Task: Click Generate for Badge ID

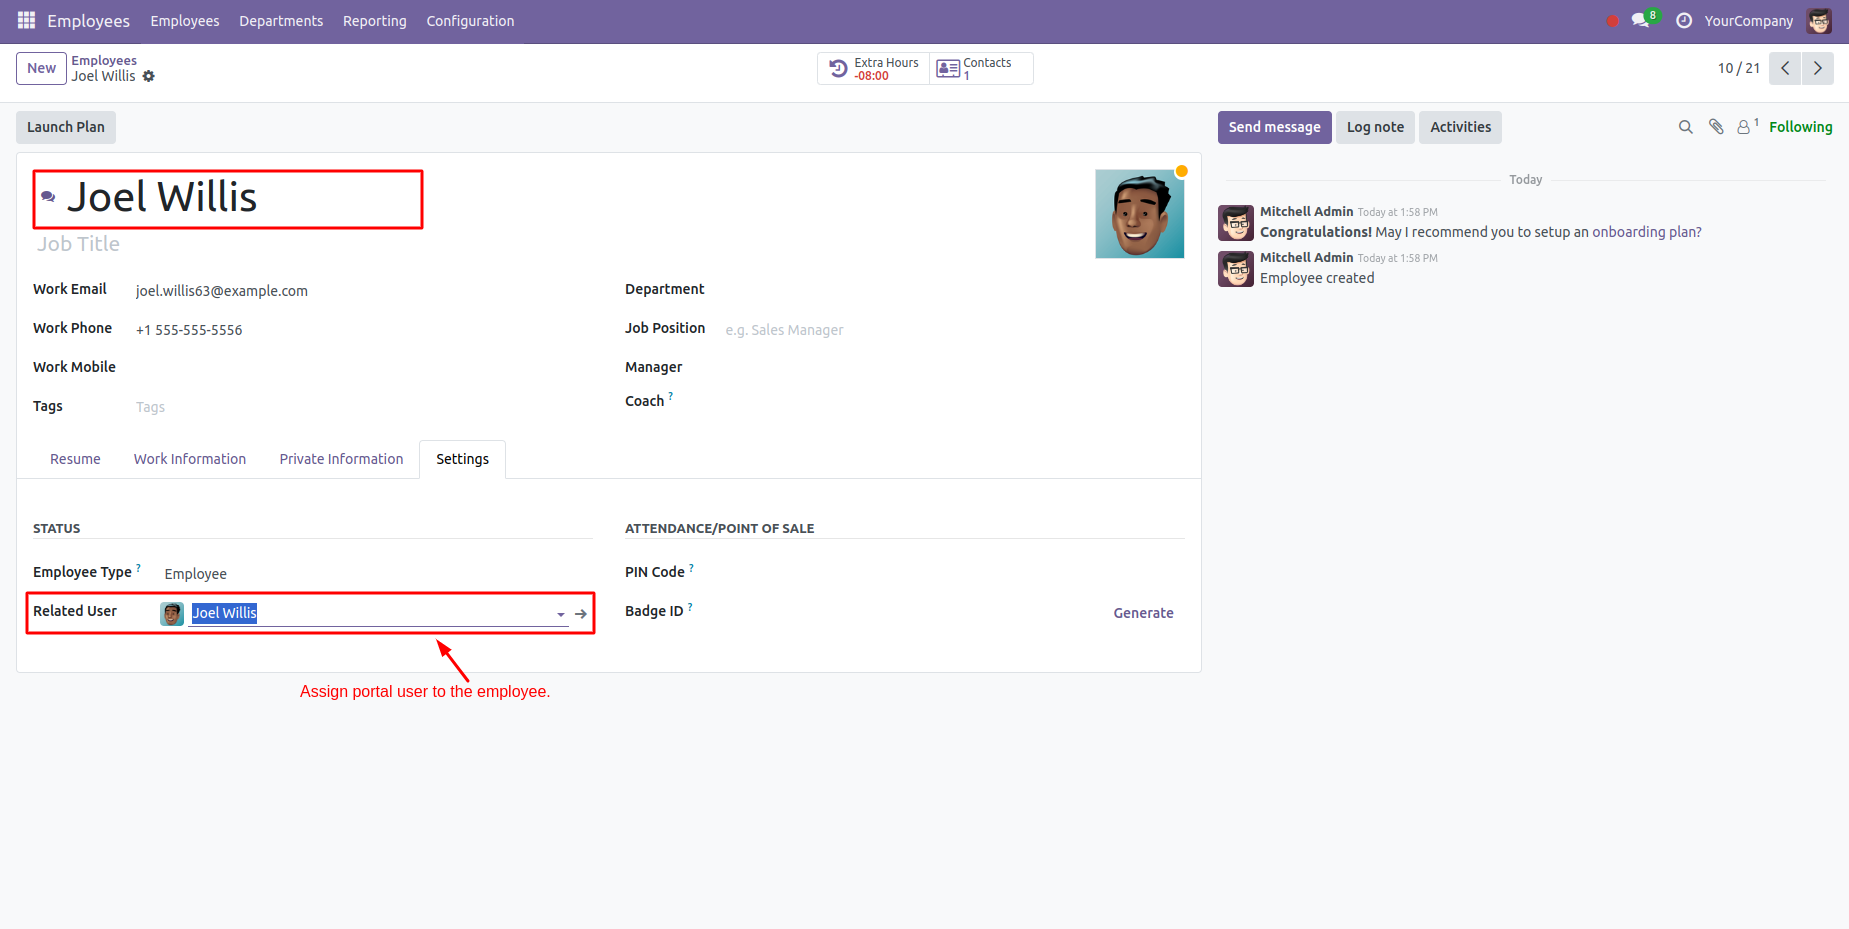Action: (1143, 613)
